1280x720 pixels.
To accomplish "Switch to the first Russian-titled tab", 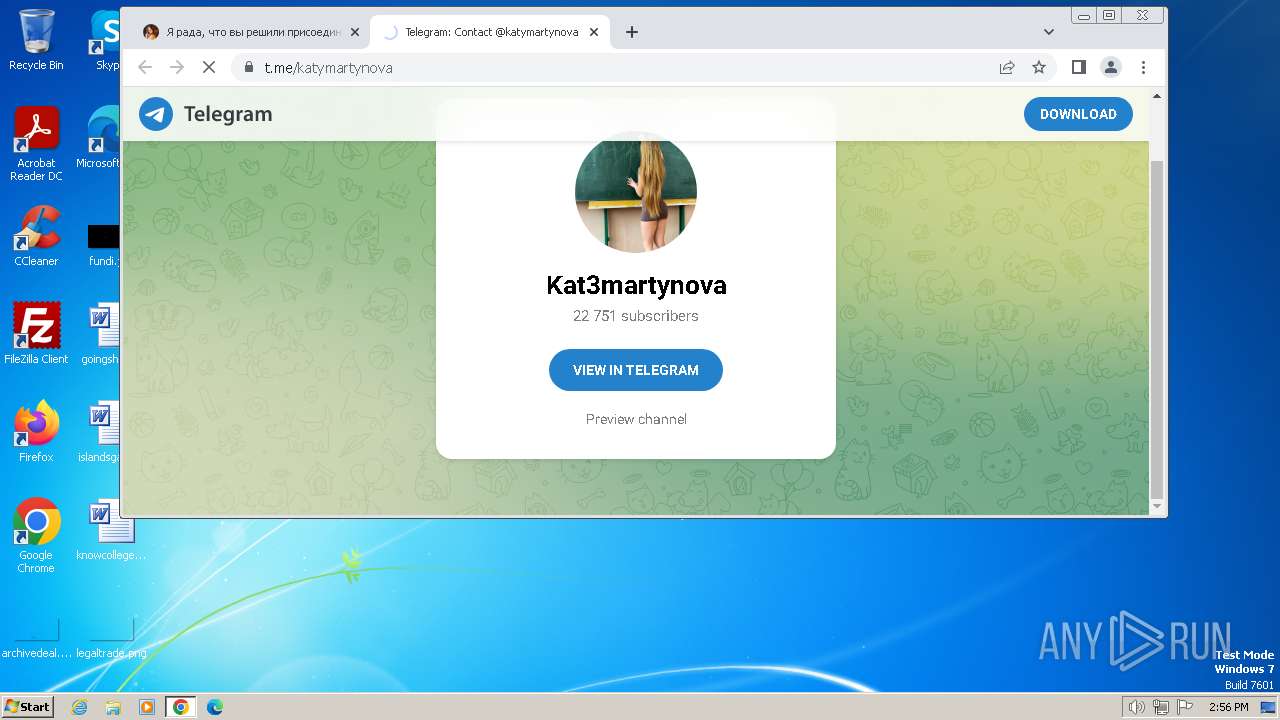I will [250, 32].
